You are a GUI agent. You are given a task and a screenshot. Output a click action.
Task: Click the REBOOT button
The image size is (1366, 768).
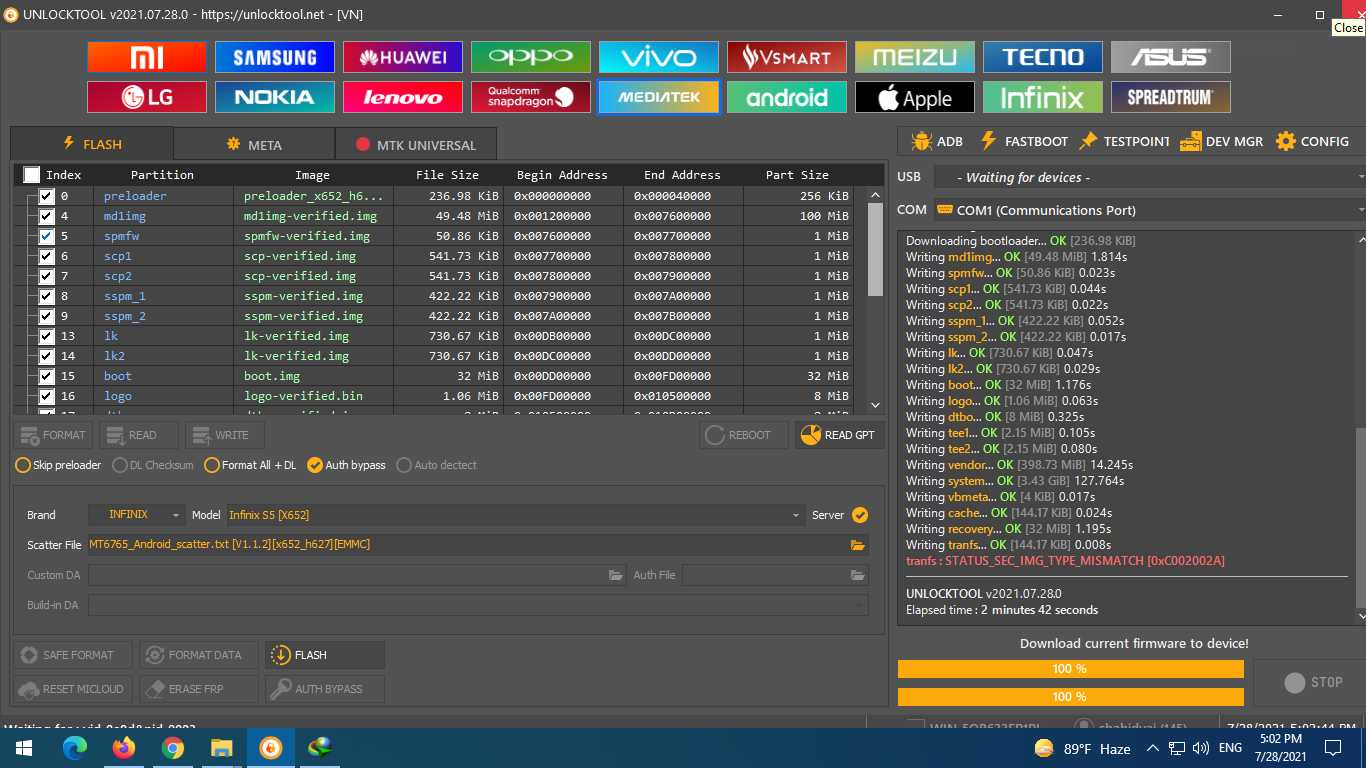pyautogui.click(x=744, y=435)
